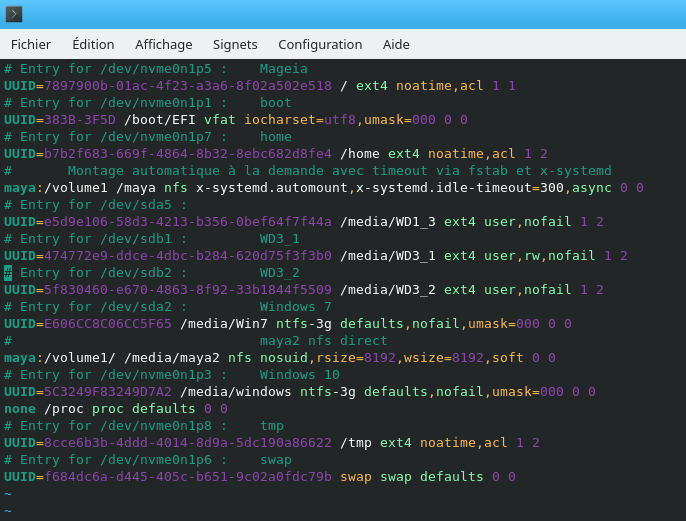Click the cursor block on the /dev/sdb2 comment
Viewport: 686px width, 521px height.
point(8,273)
